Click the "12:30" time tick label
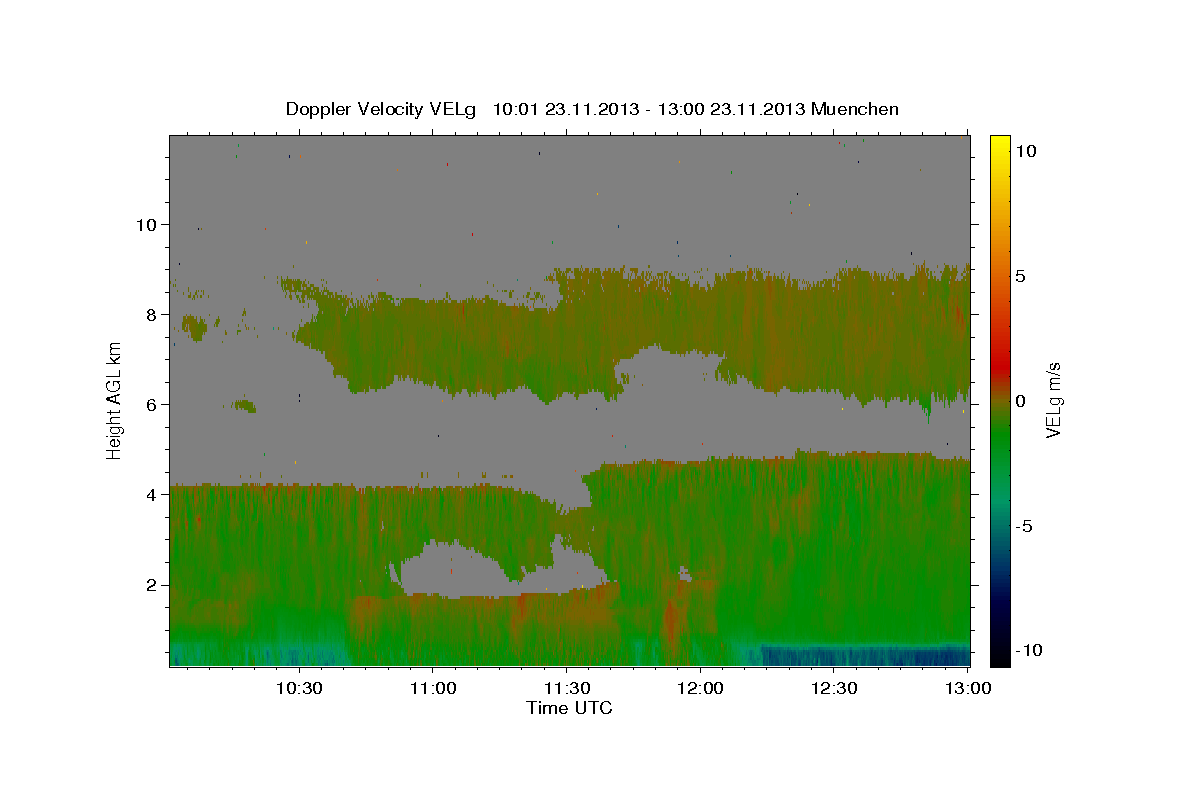Viewport: 1200px width, 800px height. coord(834,689)
